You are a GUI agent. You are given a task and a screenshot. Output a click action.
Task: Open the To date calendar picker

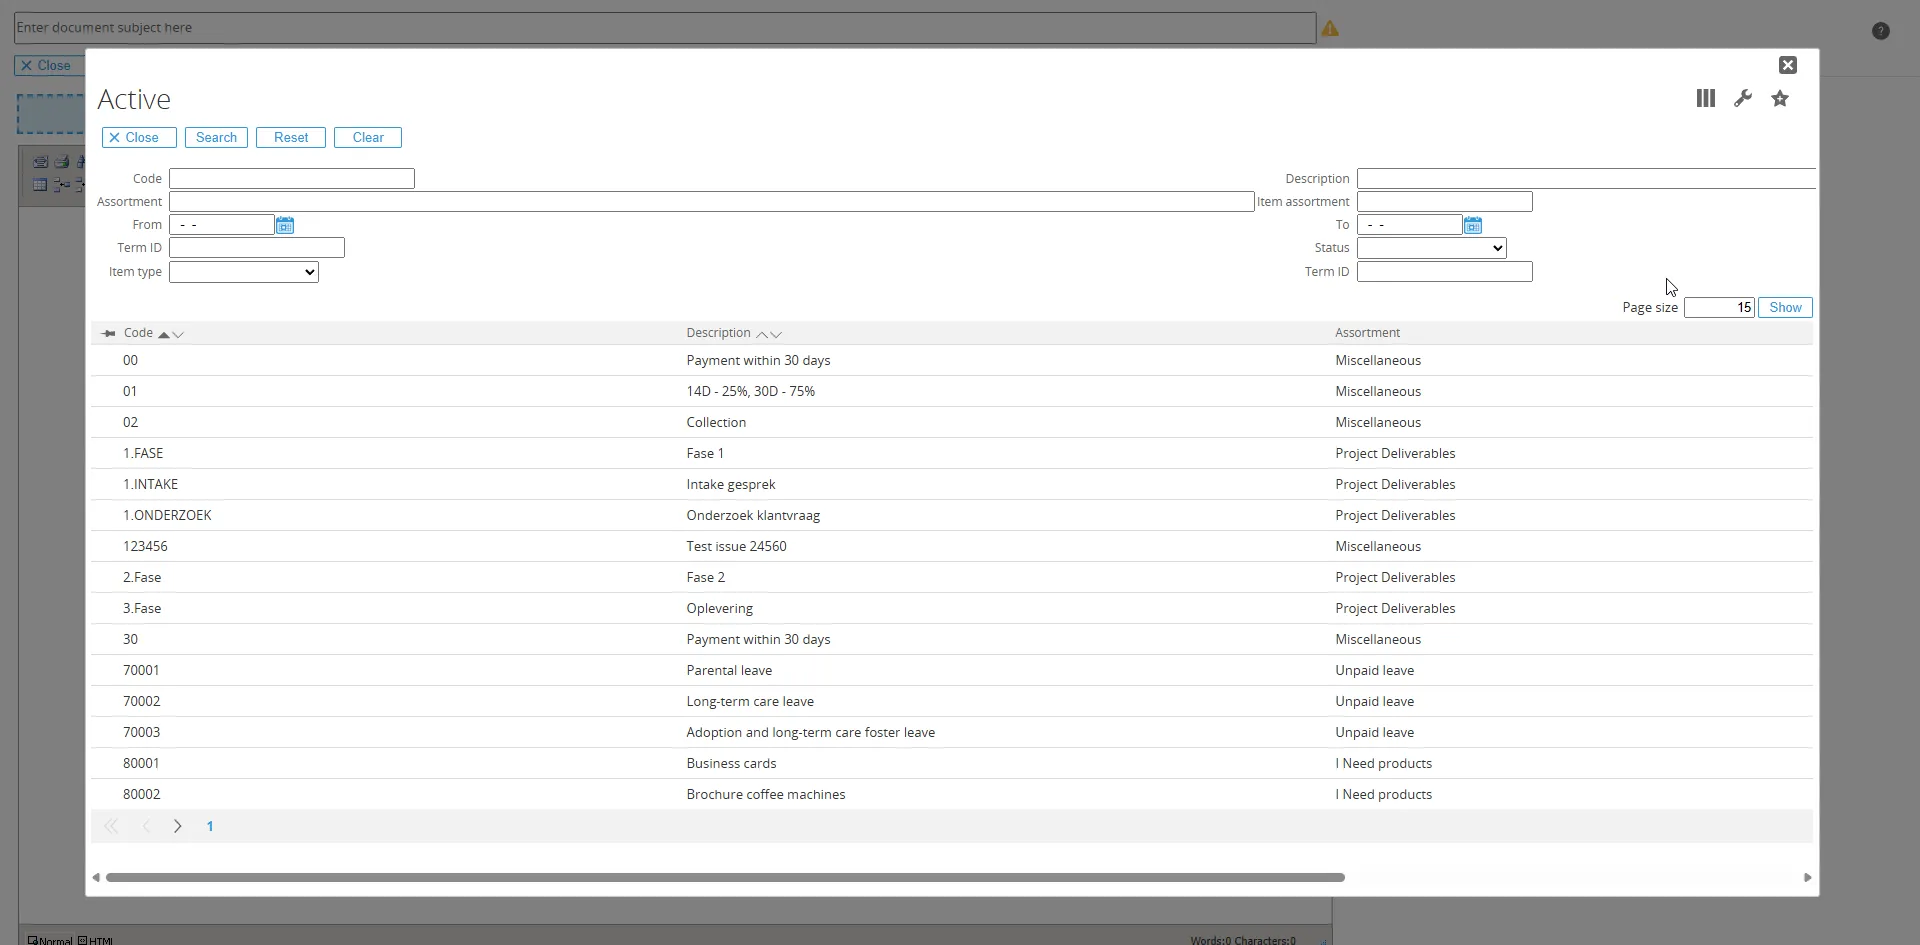1473,225
